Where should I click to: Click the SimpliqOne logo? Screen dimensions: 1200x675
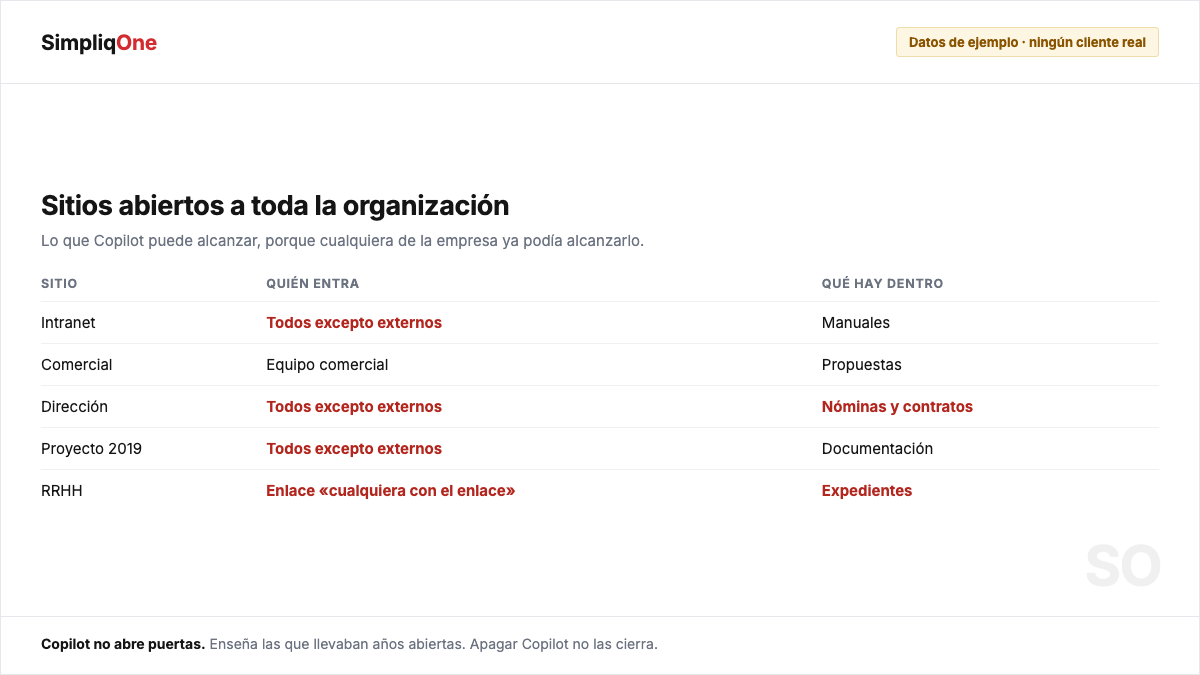[99, 43]
